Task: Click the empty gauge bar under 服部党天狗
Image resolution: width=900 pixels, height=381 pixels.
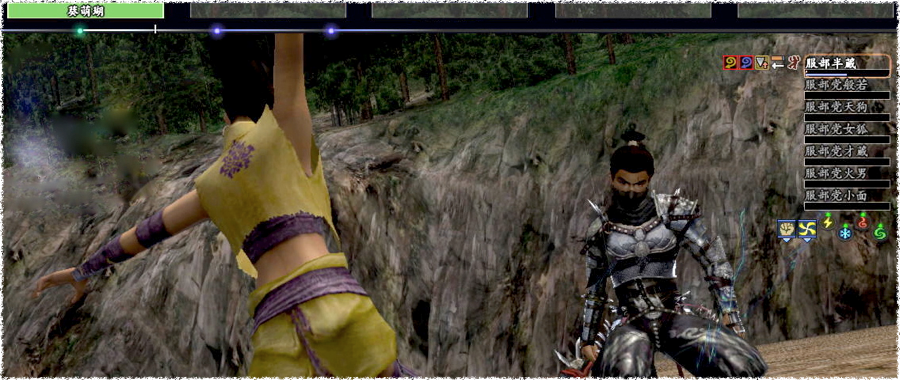Action: click(x=847, y=118)
